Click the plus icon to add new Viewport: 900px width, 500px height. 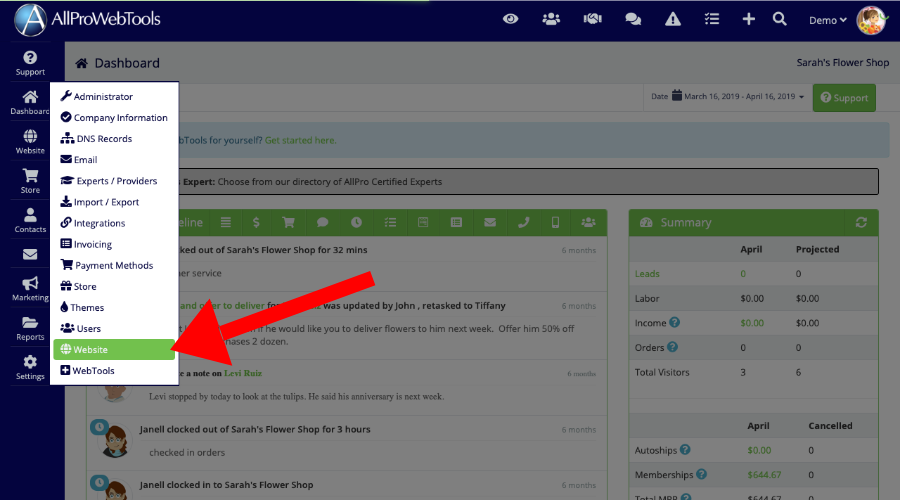coord(748,19)
